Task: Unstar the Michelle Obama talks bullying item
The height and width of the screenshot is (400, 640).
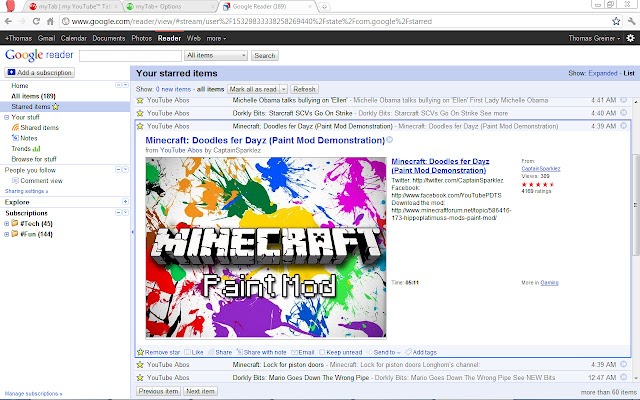Action: click(140, 100)
